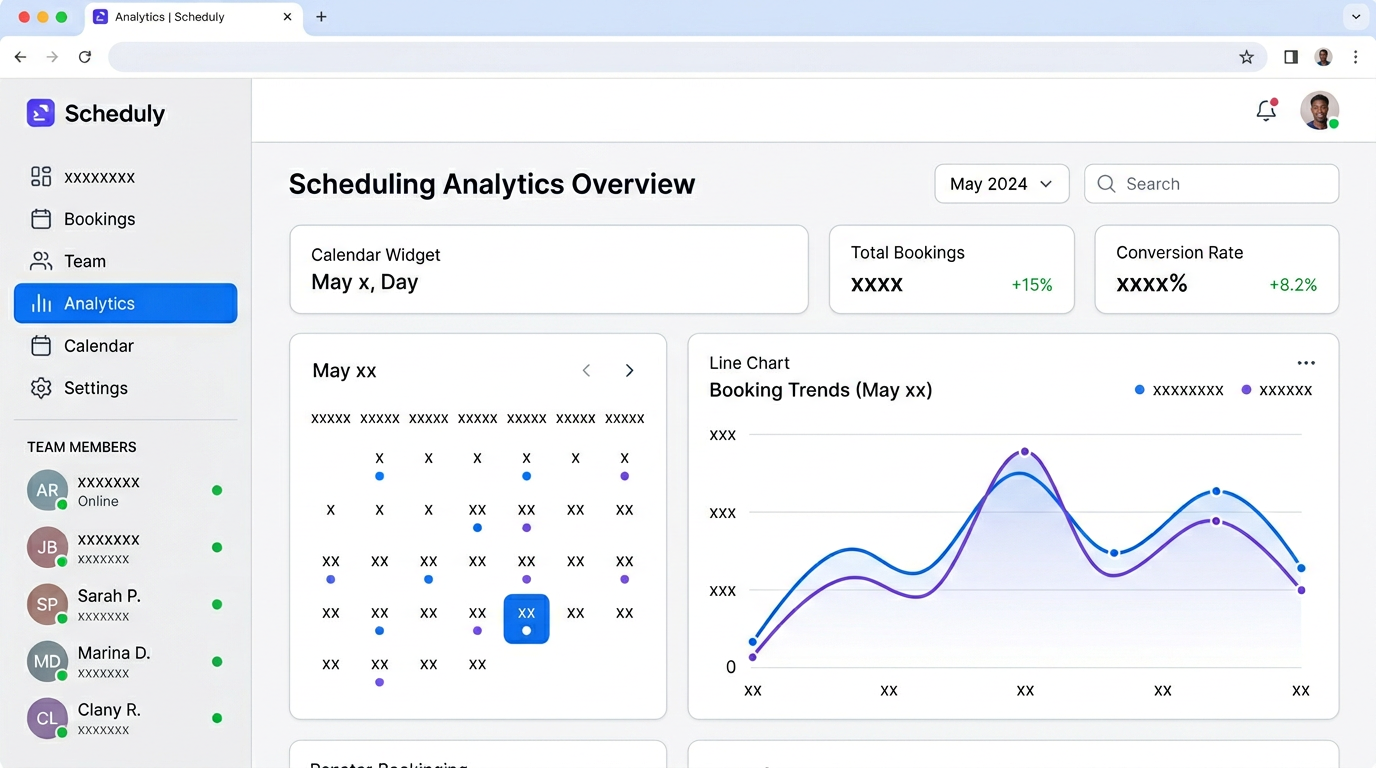Go to previous month with left chevron
Screen dimensions: 1376x768
(x=586, y=370)
